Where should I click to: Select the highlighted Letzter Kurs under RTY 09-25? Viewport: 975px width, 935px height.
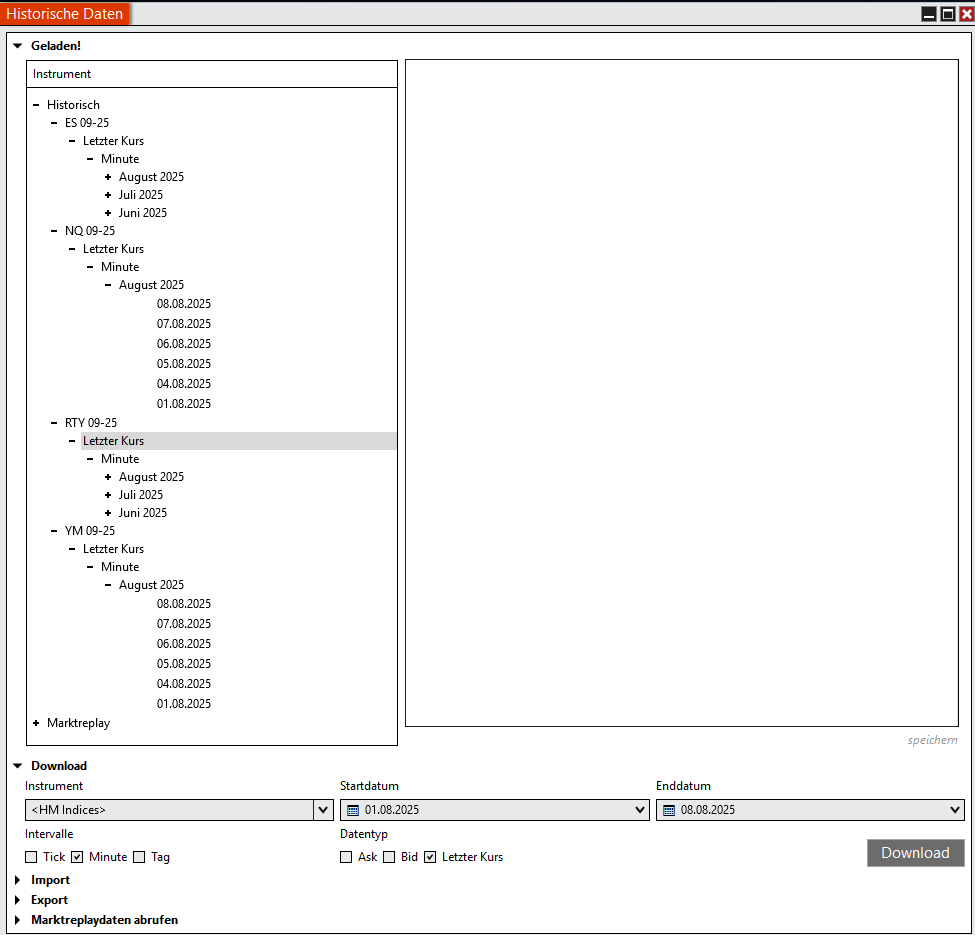114,441
